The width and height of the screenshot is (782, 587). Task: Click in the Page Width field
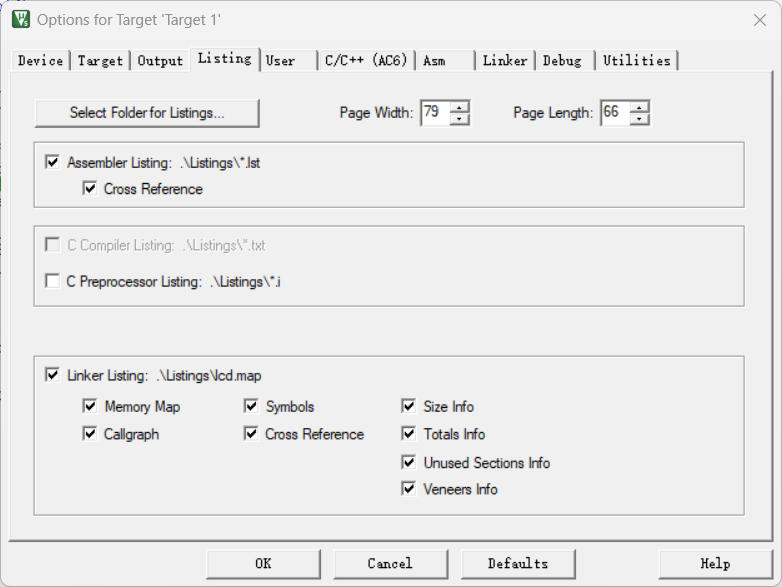pos(434,113)
